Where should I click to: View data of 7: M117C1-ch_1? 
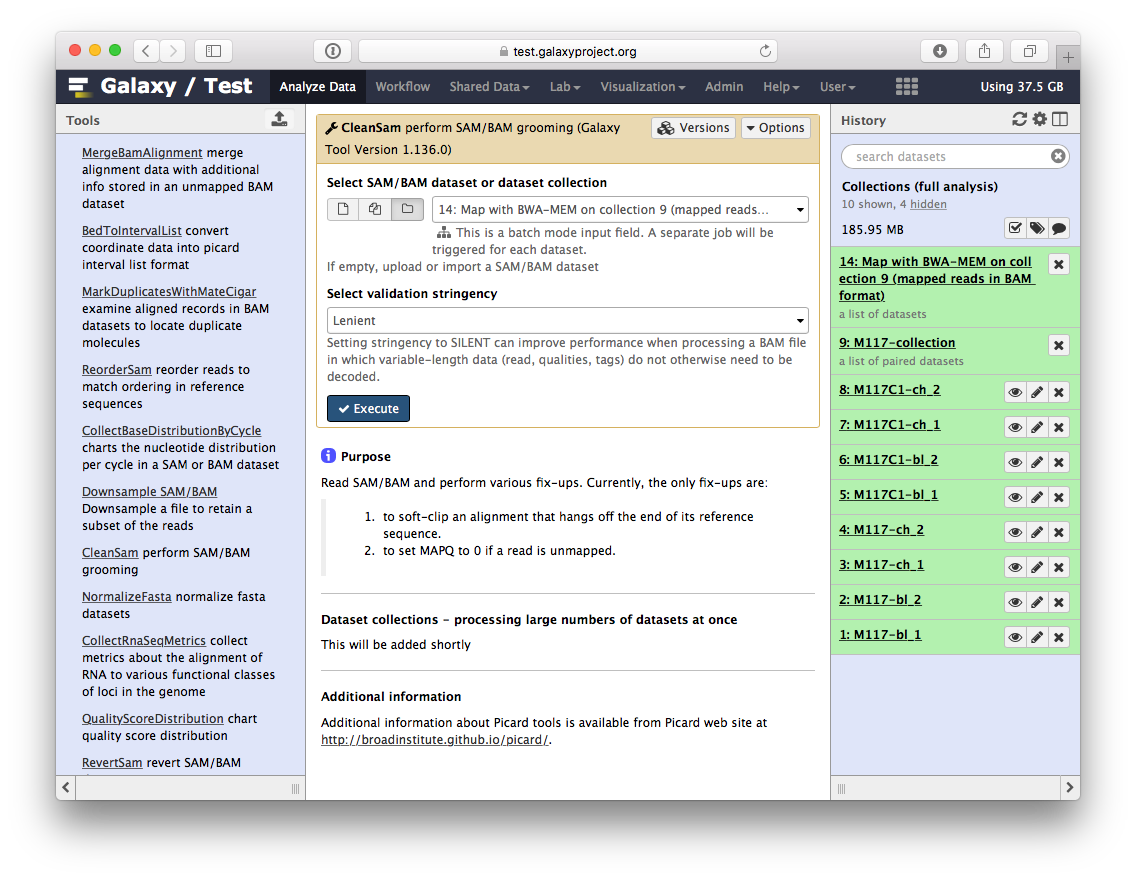1015,427
